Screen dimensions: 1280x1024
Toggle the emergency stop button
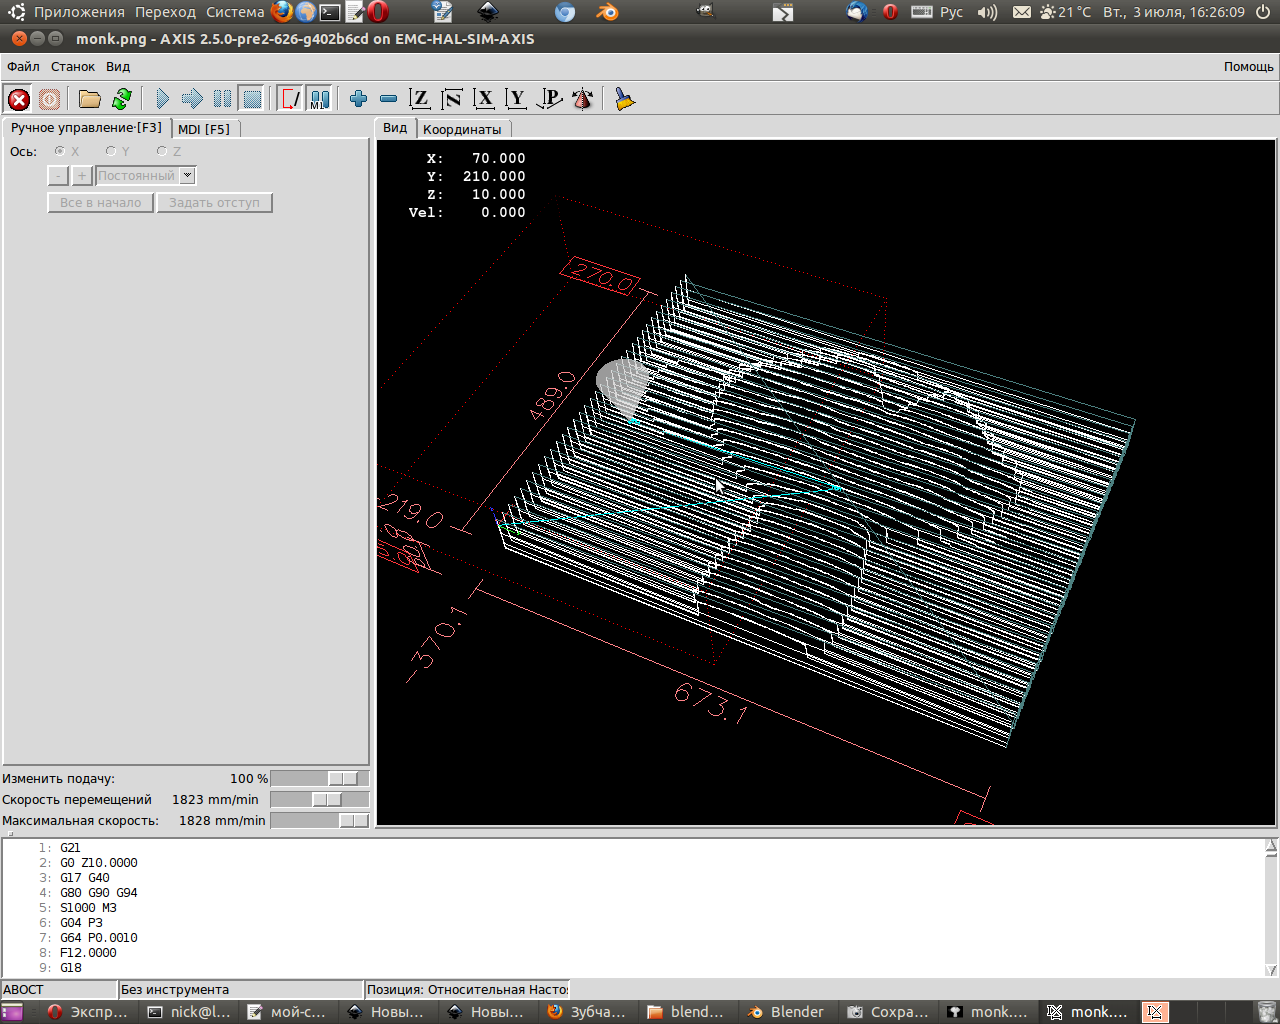point(19,99)
